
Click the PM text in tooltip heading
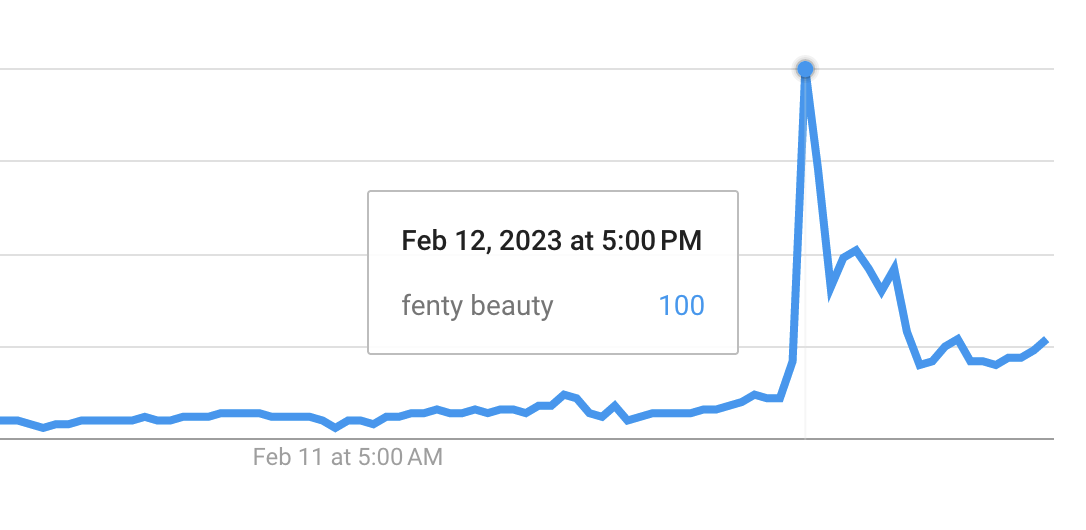tap(682, 240)
